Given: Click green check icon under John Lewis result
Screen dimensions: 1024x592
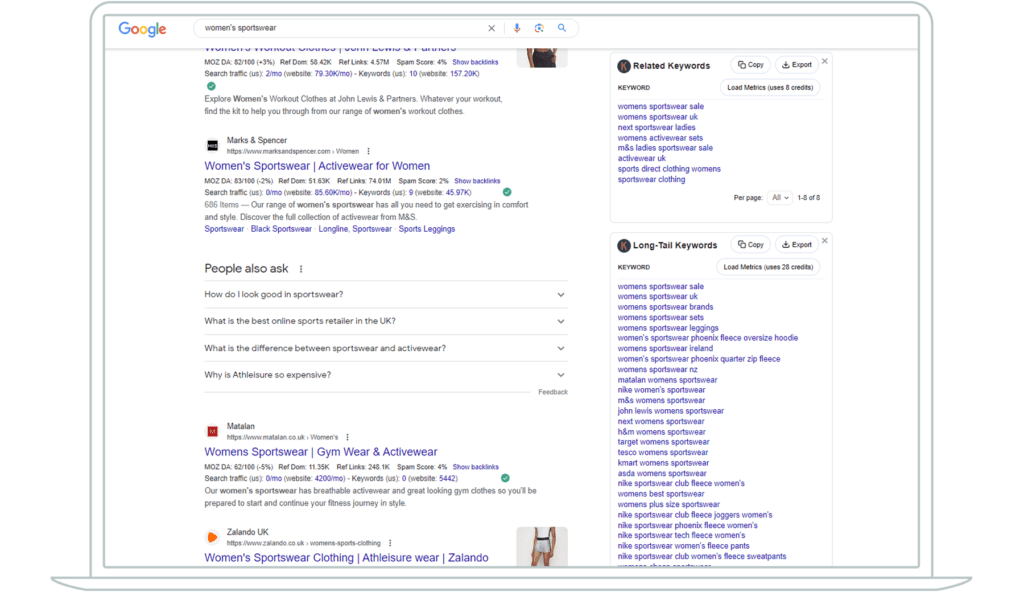Looking at the screenshot, I should point(211,86).
